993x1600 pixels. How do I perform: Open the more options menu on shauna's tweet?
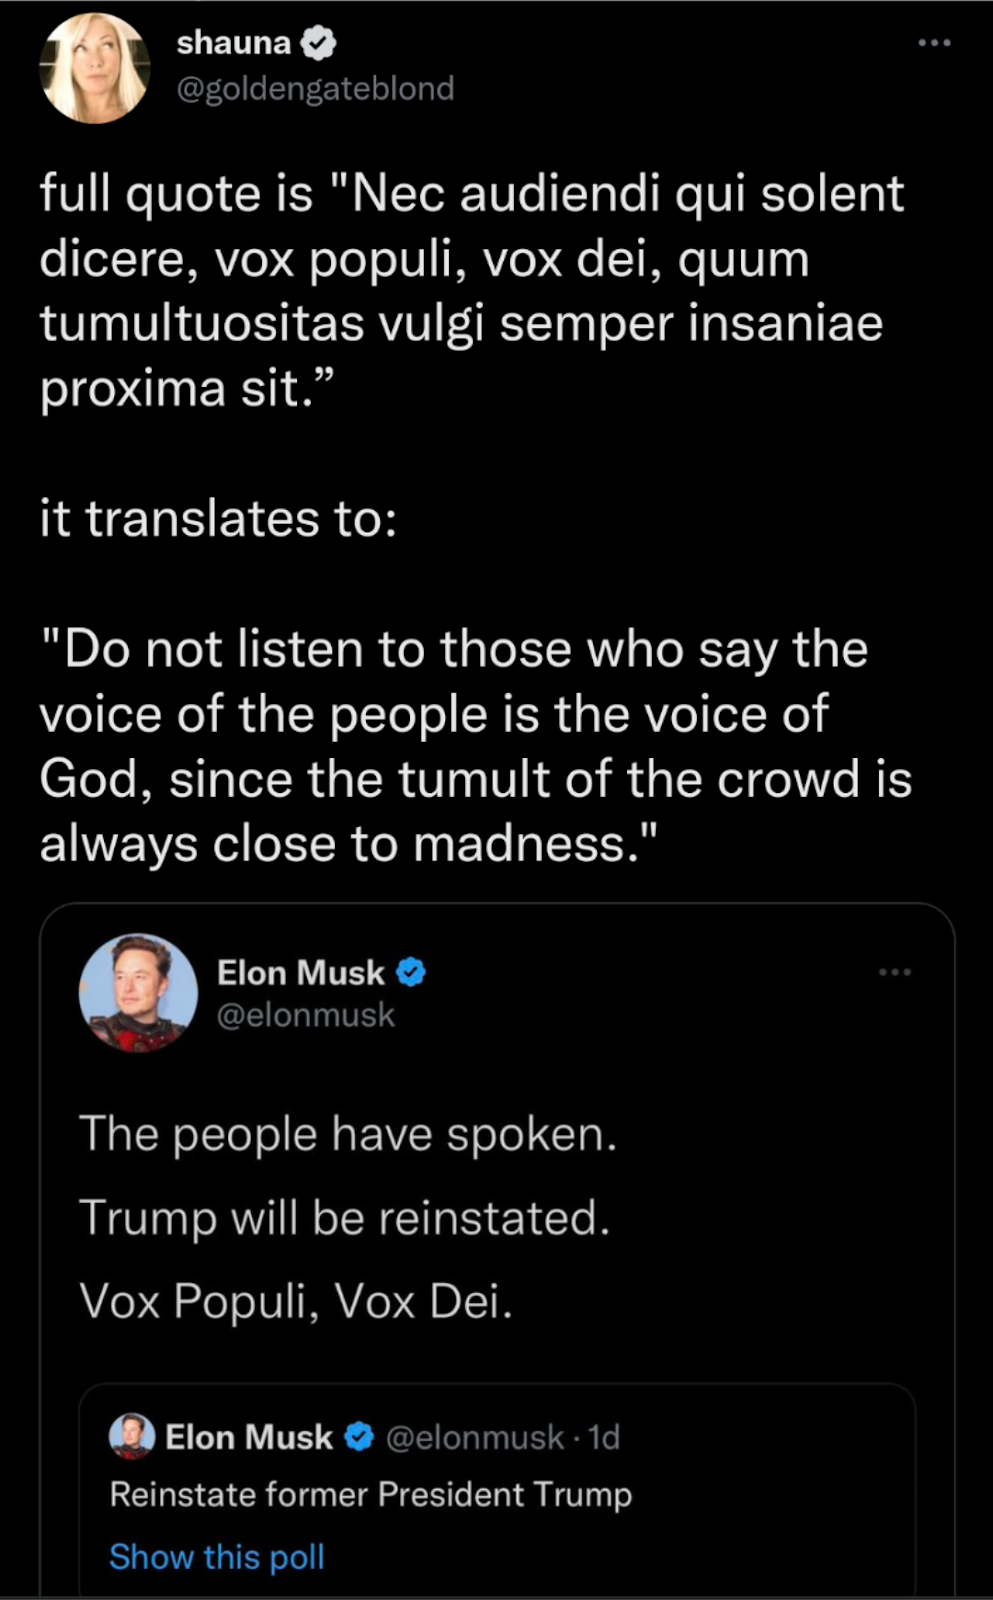934,43
